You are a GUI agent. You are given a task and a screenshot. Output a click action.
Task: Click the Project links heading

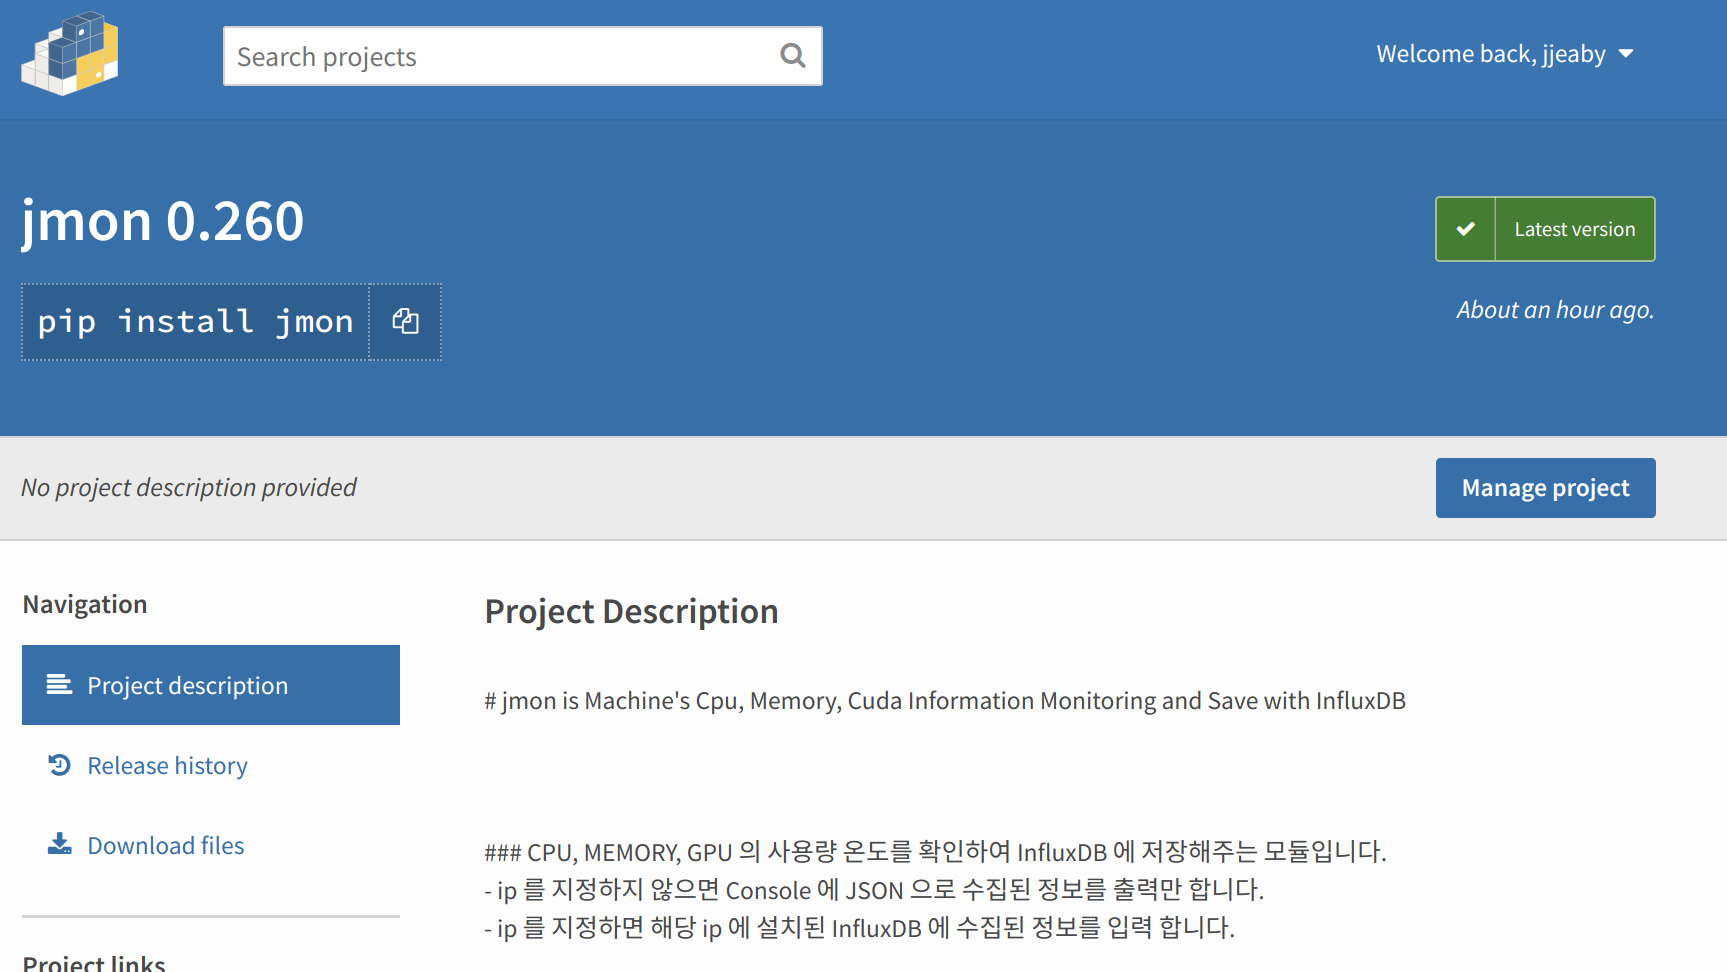point(94,962)
